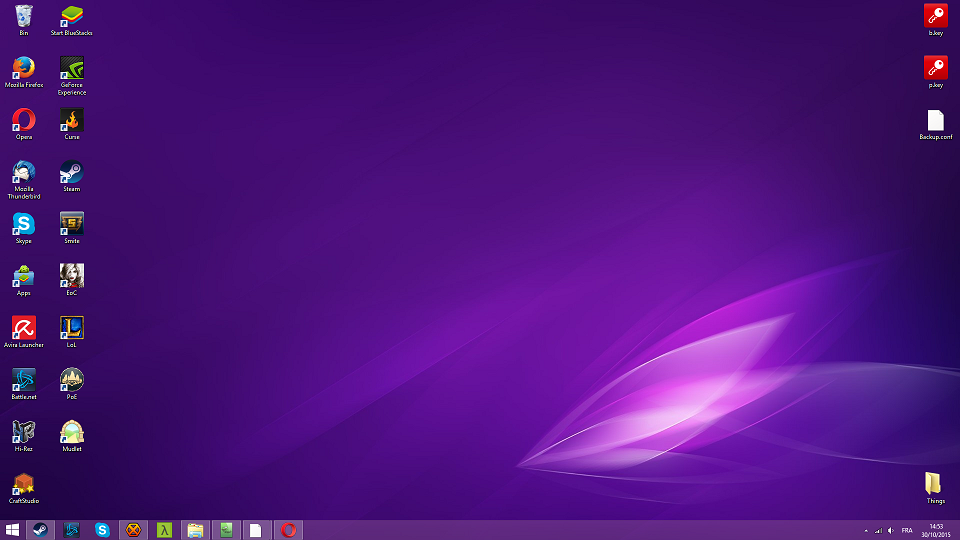Click the Avira Launcher desktop icon
Screen dimensions: 960x540
point(23,327)
